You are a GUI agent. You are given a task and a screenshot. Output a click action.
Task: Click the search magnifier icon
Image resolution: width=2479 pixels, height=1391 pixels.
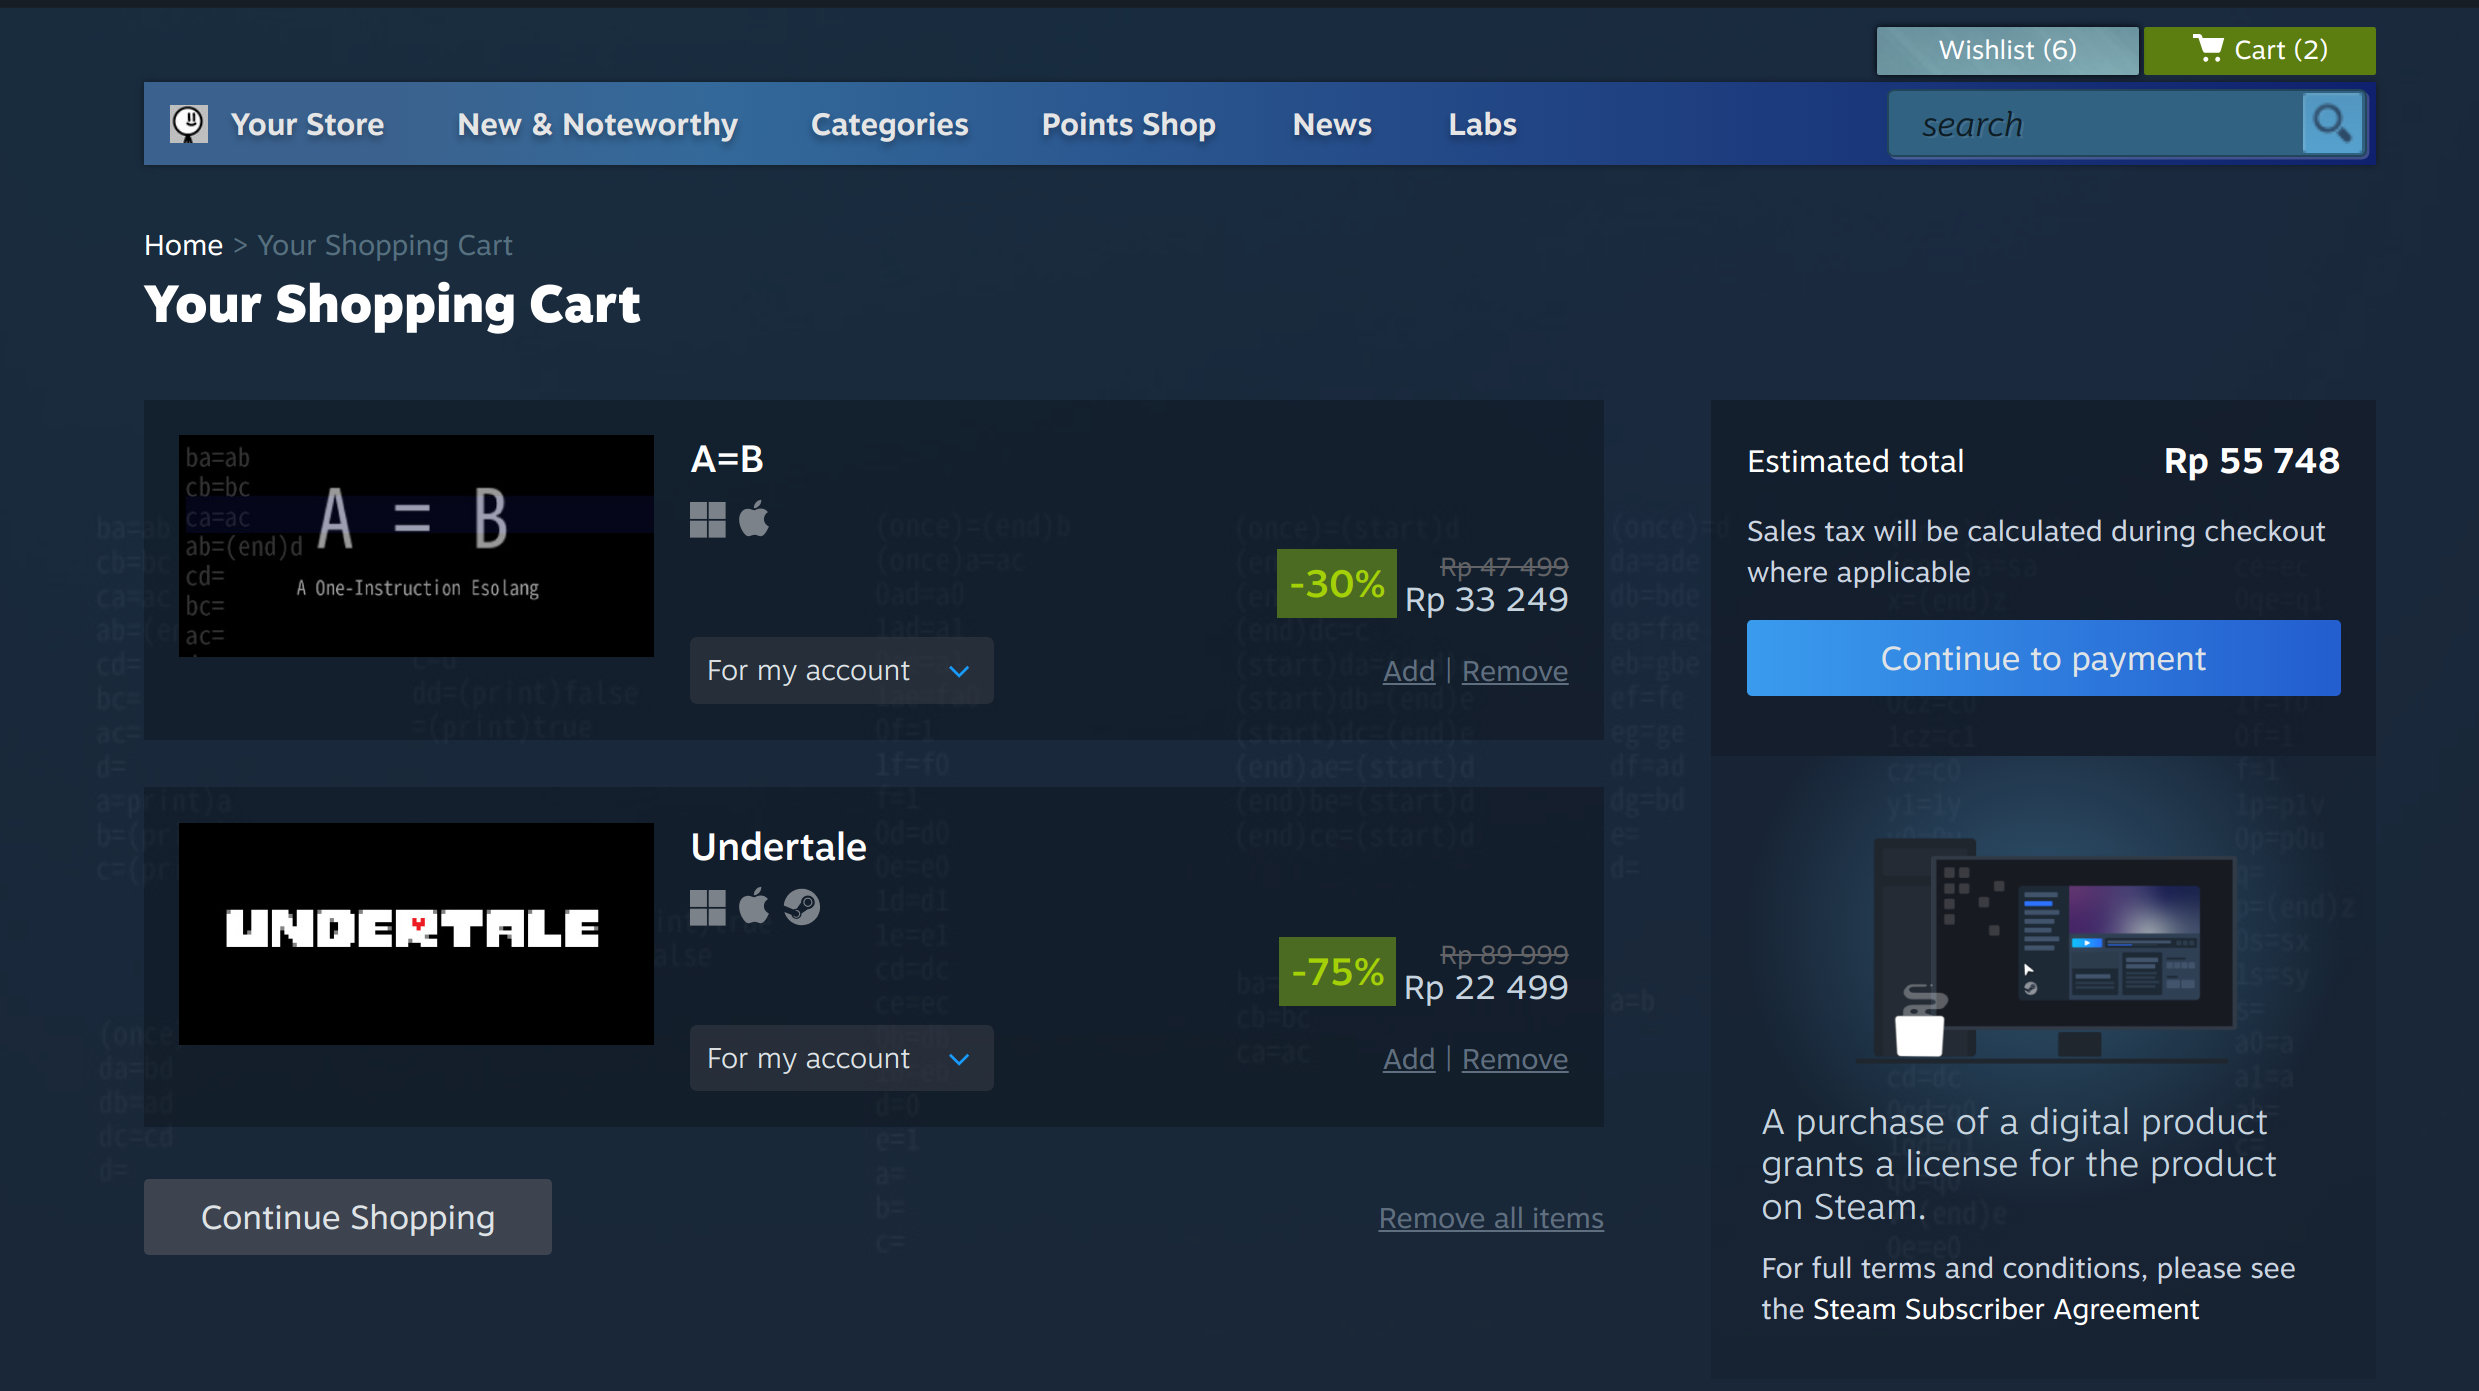2332,124
